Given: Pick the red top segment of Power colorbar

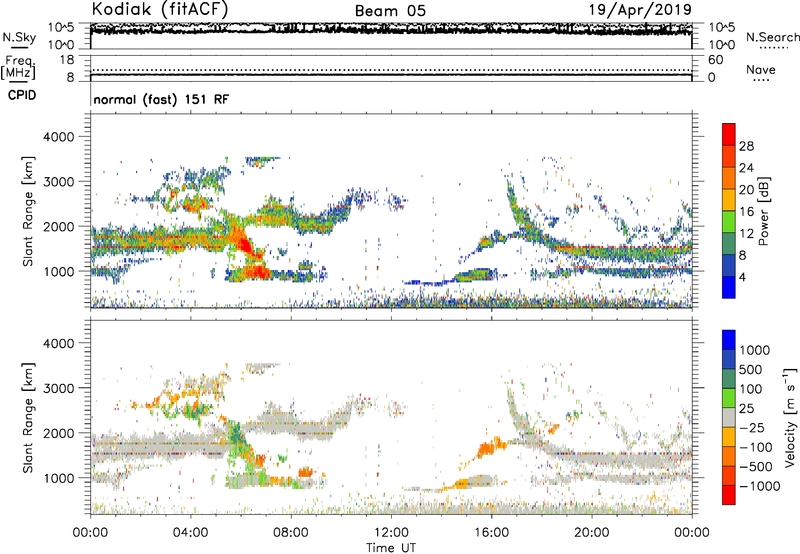Looking at the screenshot, I should coord(729,134).
